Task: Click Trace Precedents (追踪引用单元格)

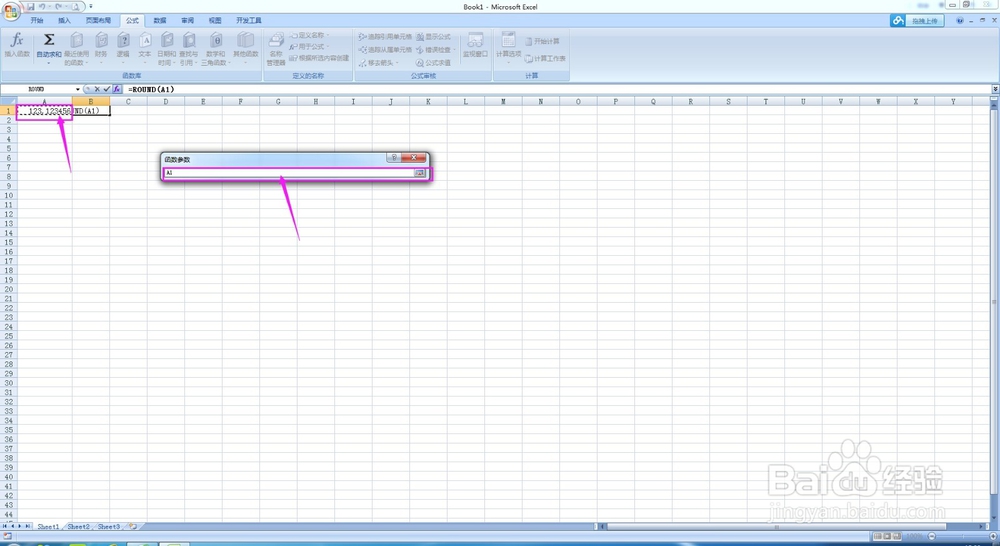Action: 385,37
